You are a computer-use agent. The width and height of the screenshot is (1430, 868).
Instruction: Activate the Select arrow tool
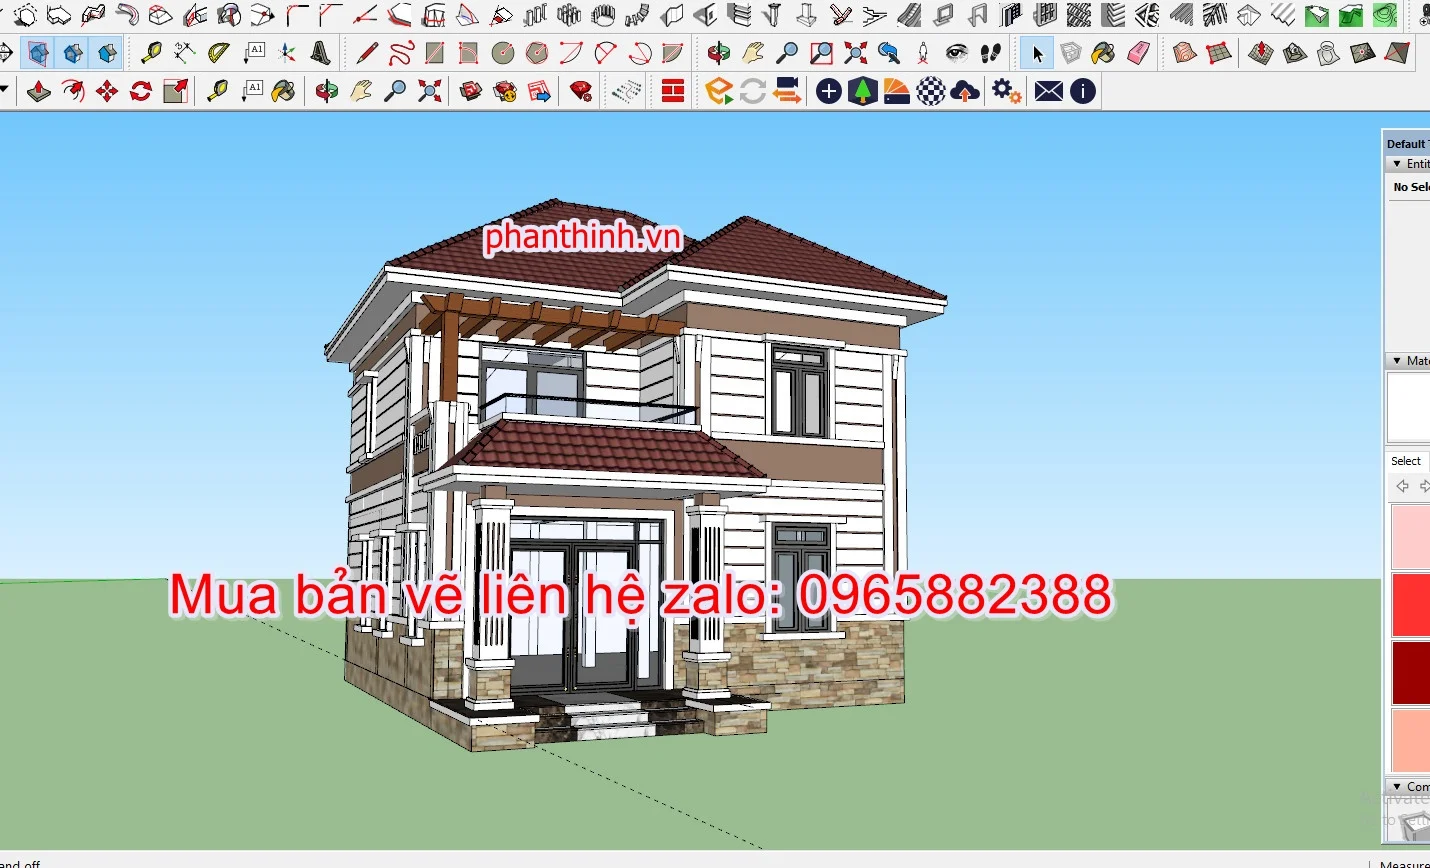click(x=1037, y=53)
